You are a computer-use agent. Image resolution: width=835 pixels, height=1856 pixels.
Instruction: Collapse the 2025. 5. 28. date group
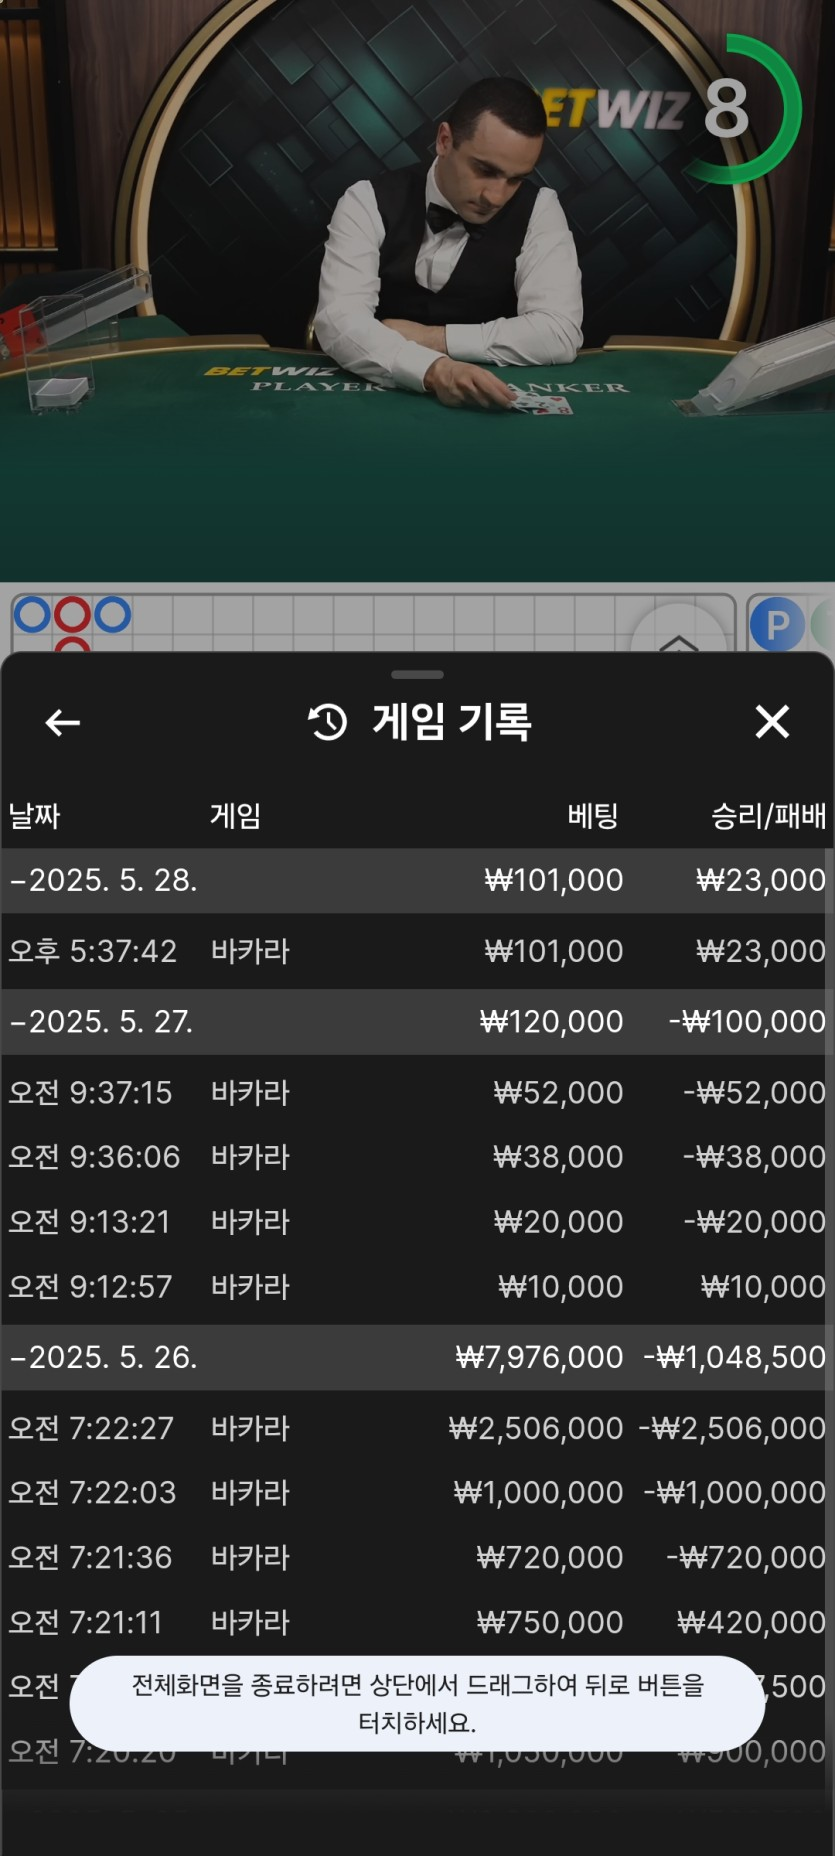(417, 880)
